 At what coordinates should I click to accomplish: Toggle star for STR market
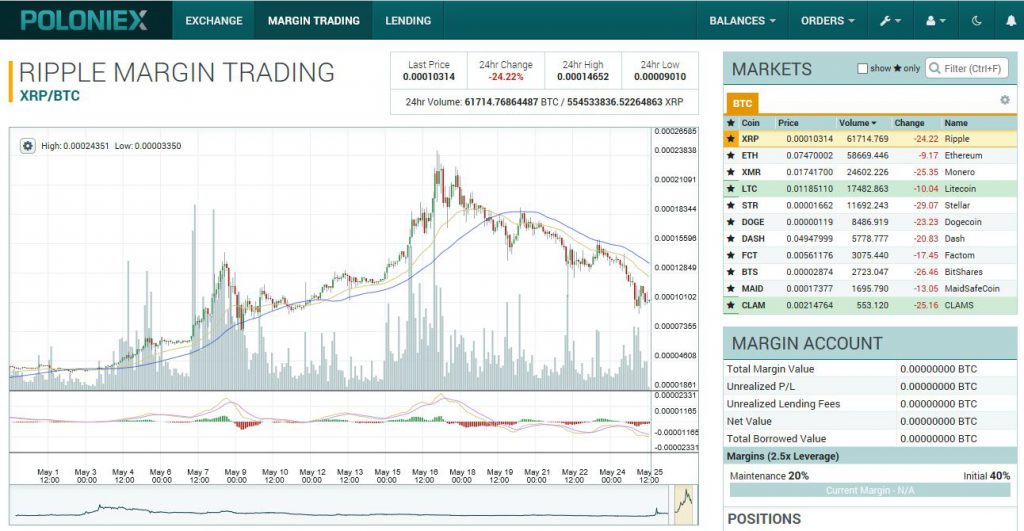click(x=731, y=206)
